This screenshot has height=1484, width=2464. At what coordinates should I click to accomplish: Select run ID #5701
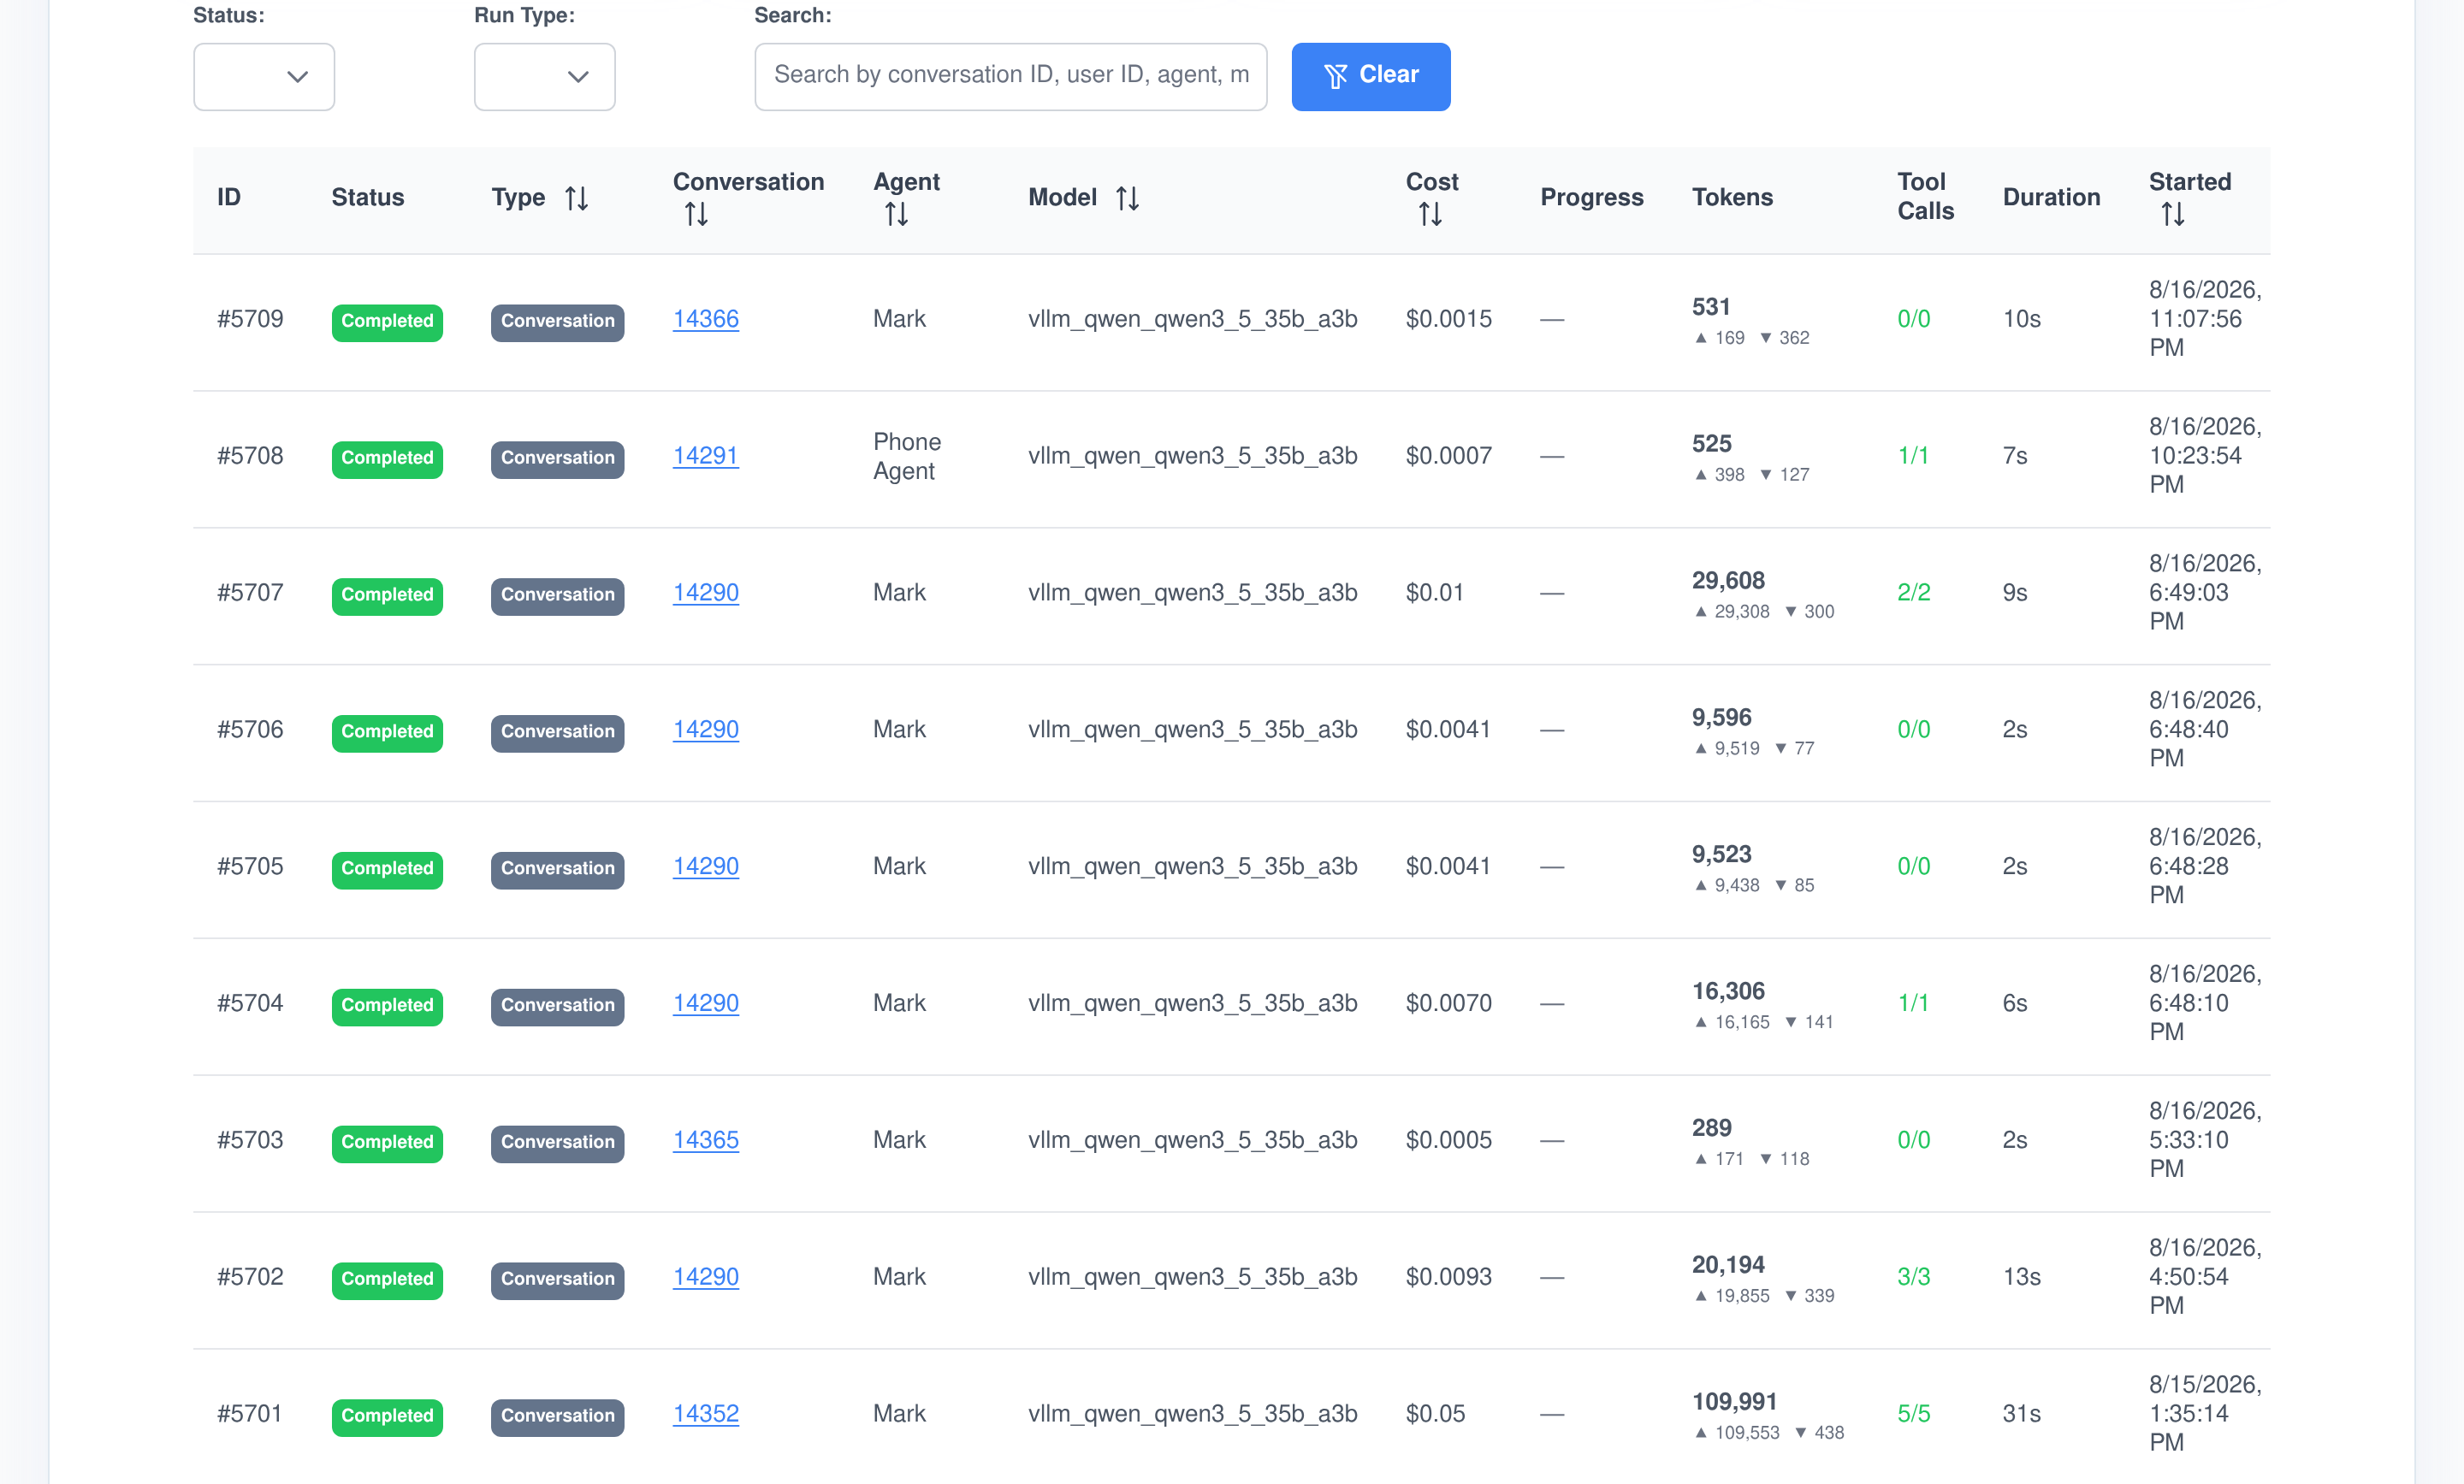pyautogui.click(x=250, y=1415)
